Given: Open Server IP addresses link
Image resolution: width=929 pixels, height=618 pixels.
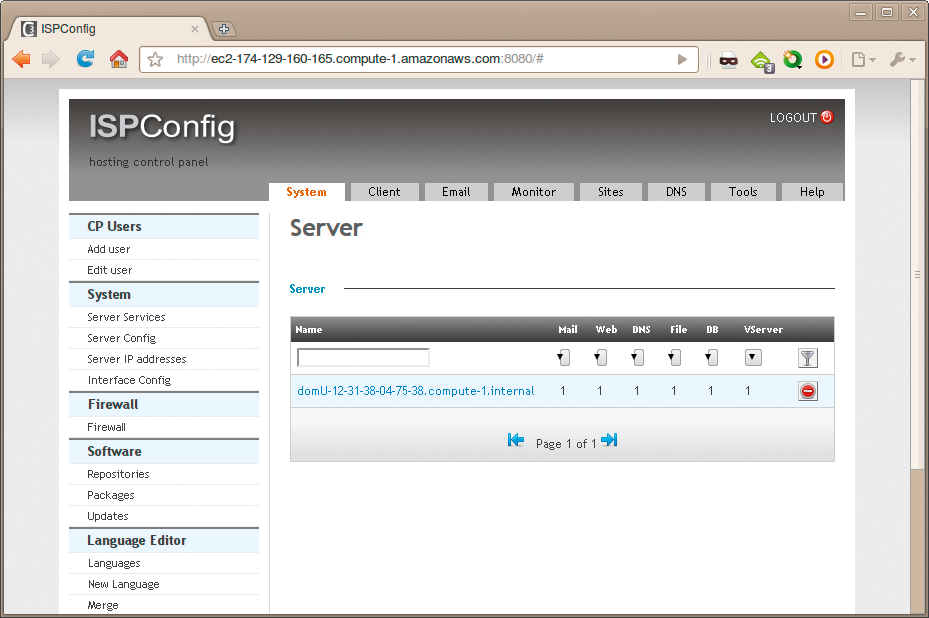Looking at the screenshot, I should click(137, 359).
